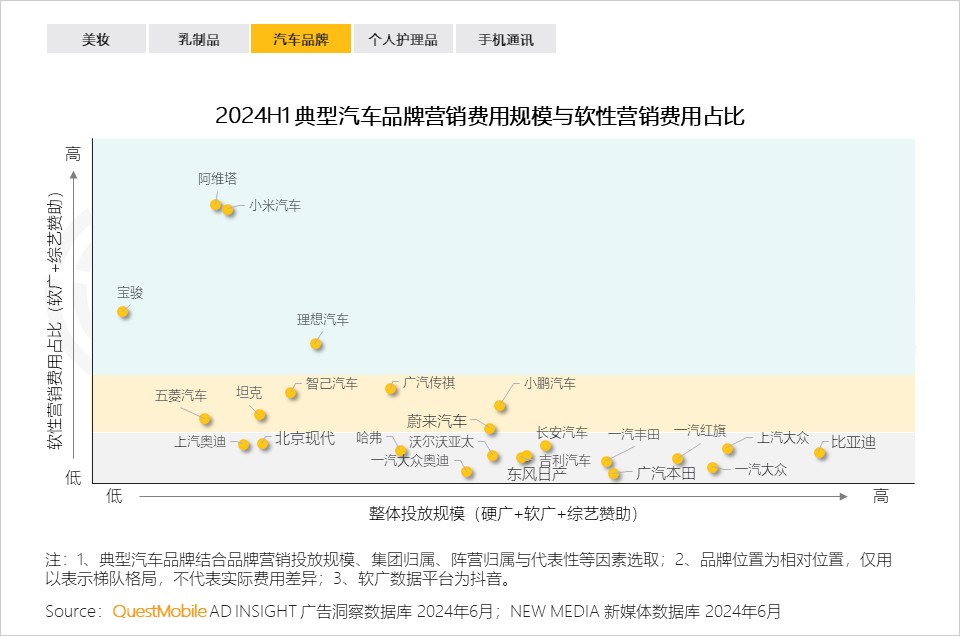
Task: Click the 坦克 data point
Action: click(260, 414)
